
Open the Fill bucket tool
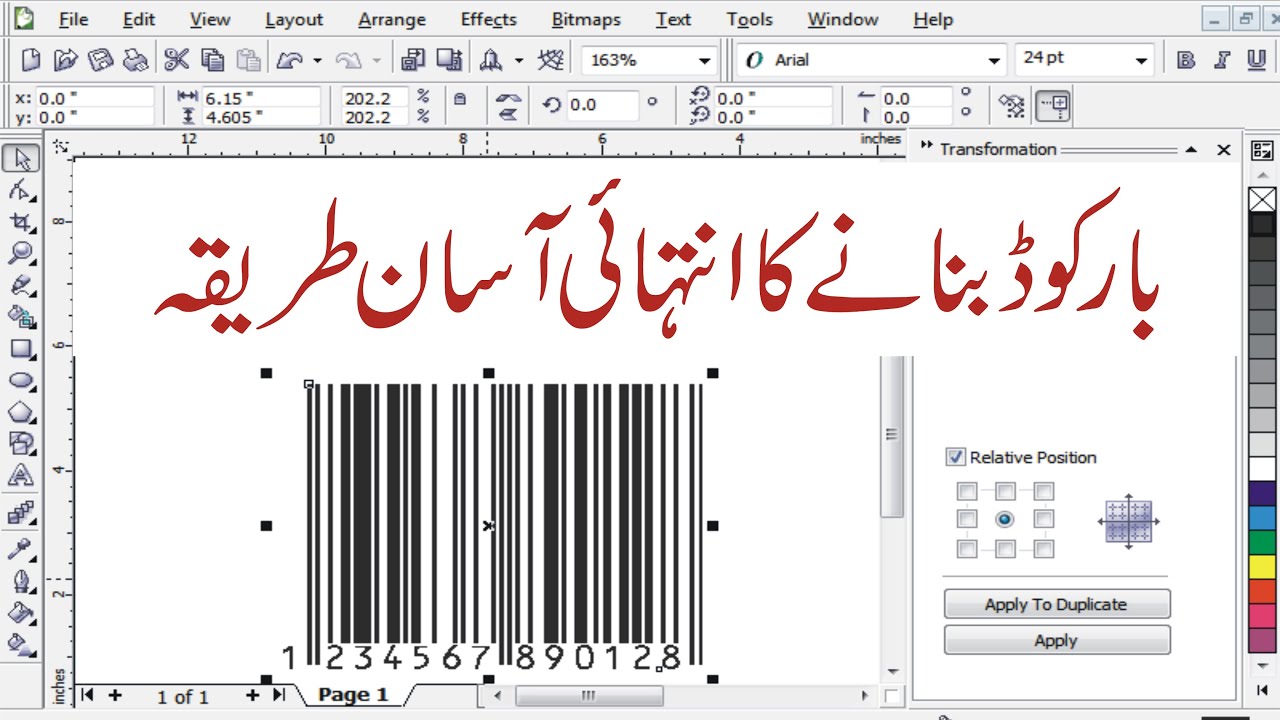click(x=21, y=612)
